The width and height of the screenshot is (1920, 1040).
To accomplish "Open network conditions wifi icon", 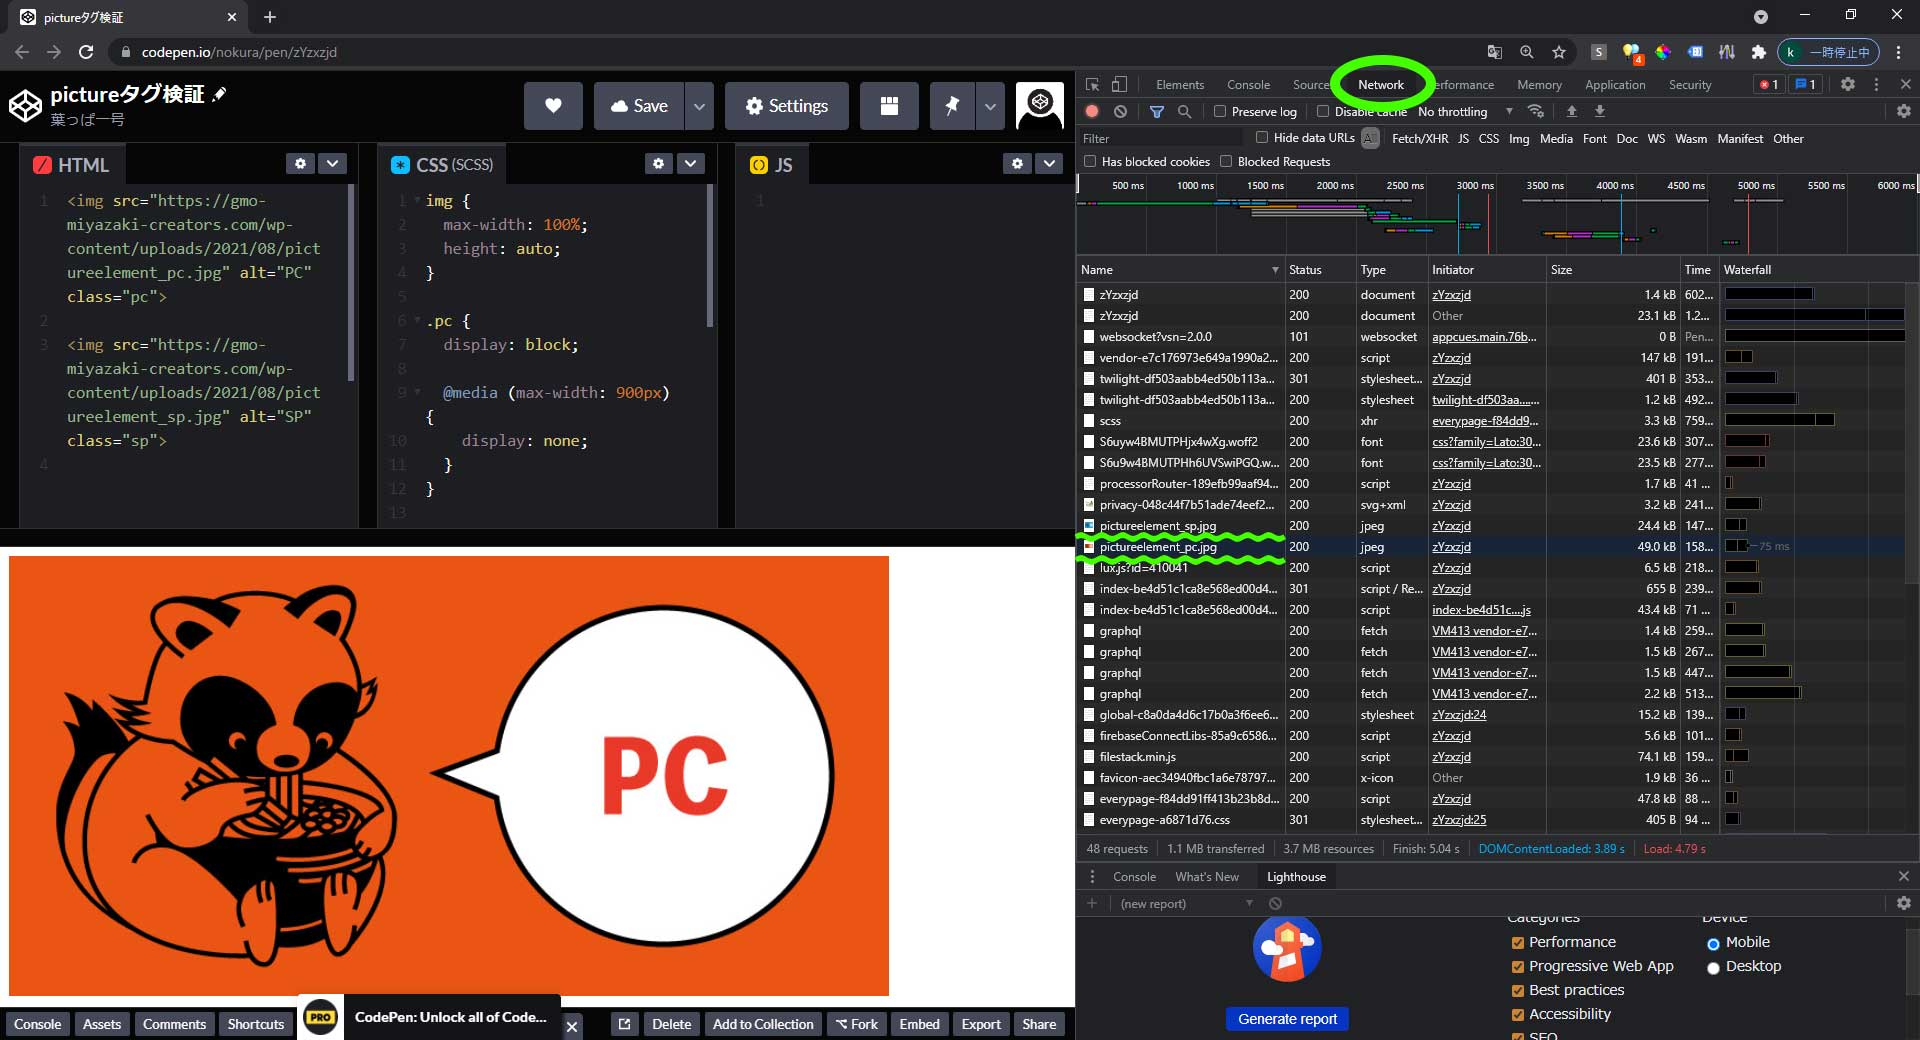I will coord(1536,111).
